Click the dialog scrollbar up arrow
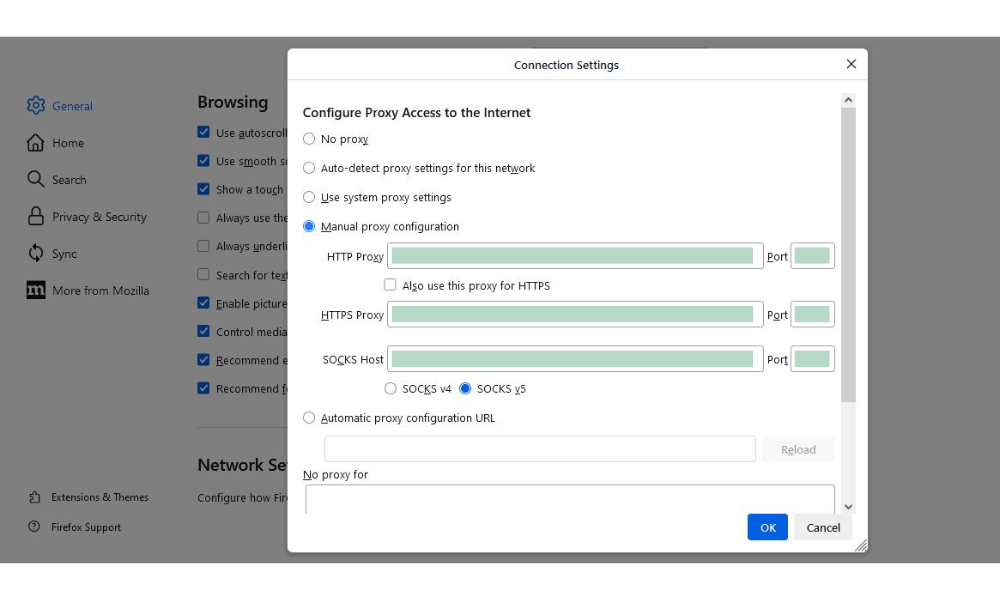 (x=848, y=99)
